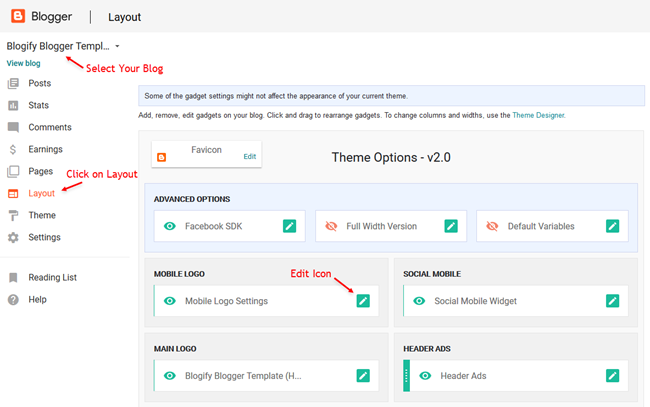Go to Stats in the sidebar
This screenshot has width=650, height=407.
tap(39, 105)
